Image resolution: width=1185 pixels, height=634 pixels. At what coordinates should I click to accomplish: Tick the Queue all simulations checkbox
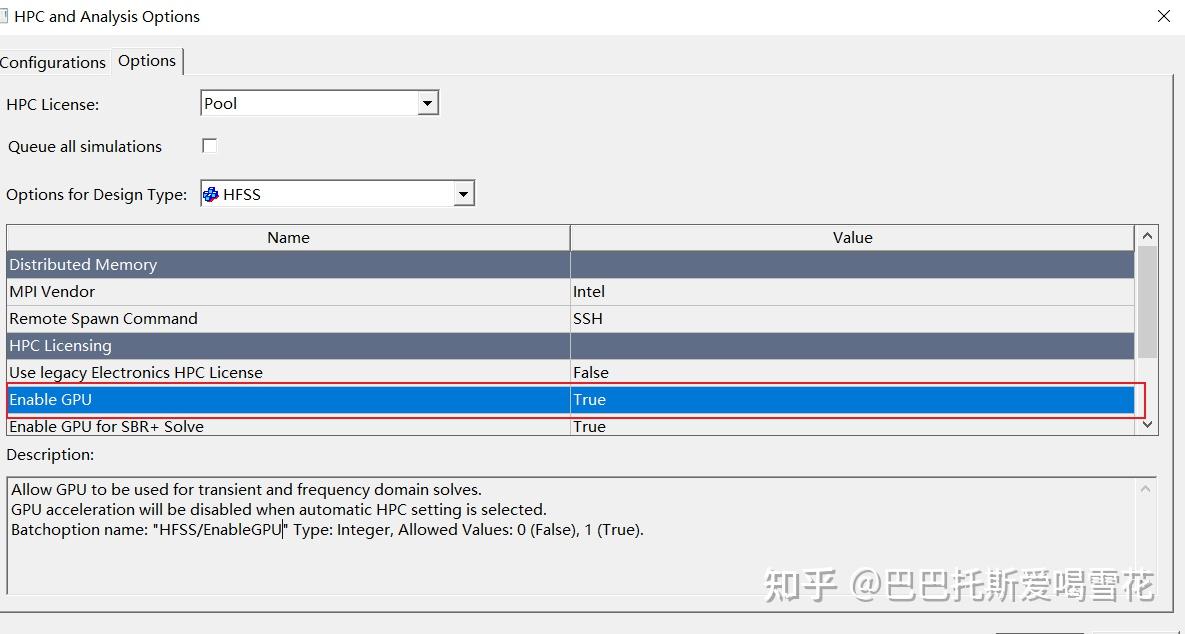(209, 146)
